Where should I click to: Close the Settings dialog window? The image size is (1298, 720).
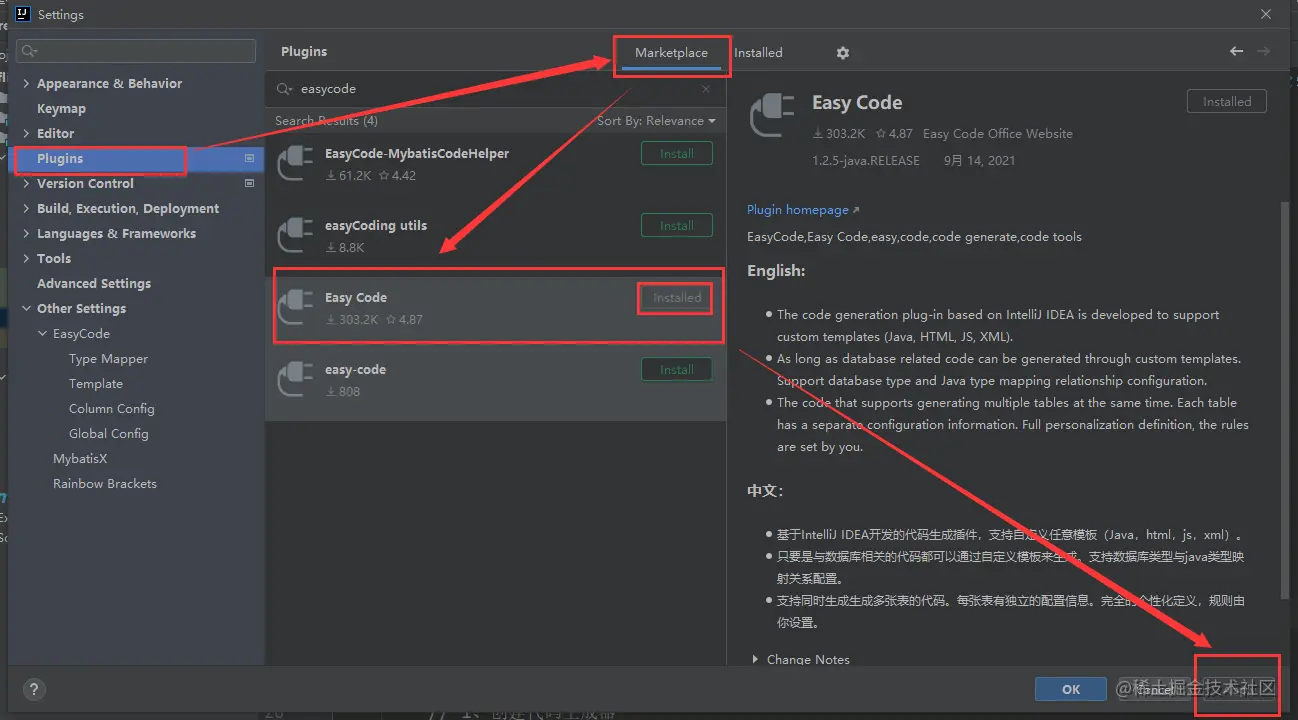point(1267,14)
